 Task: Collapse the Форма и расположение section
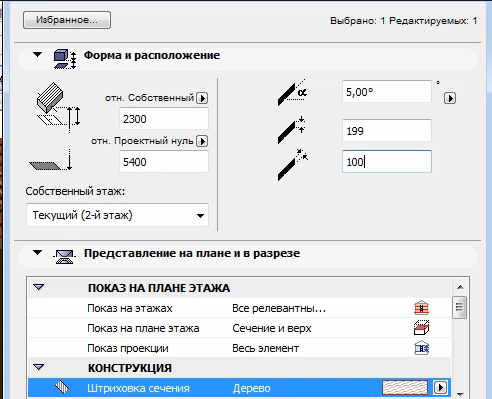coord(38,54)
